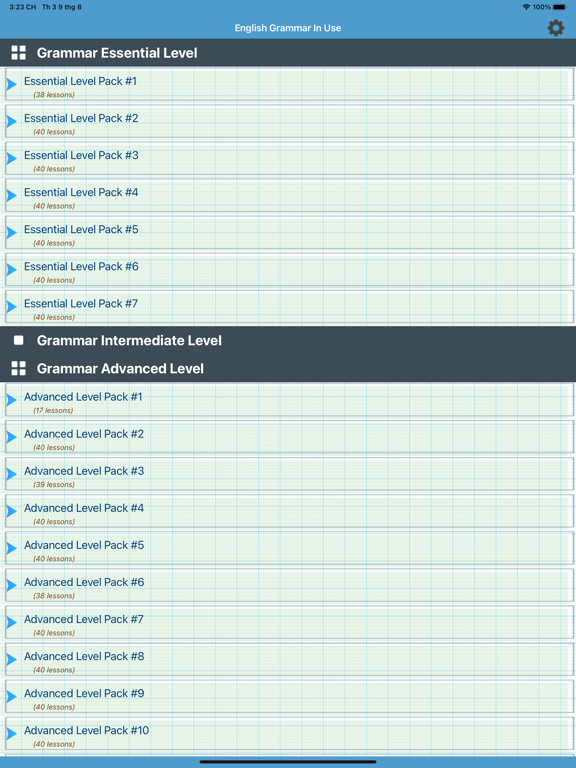Click arrow icon for Advanced Level Pack #10

11,733
